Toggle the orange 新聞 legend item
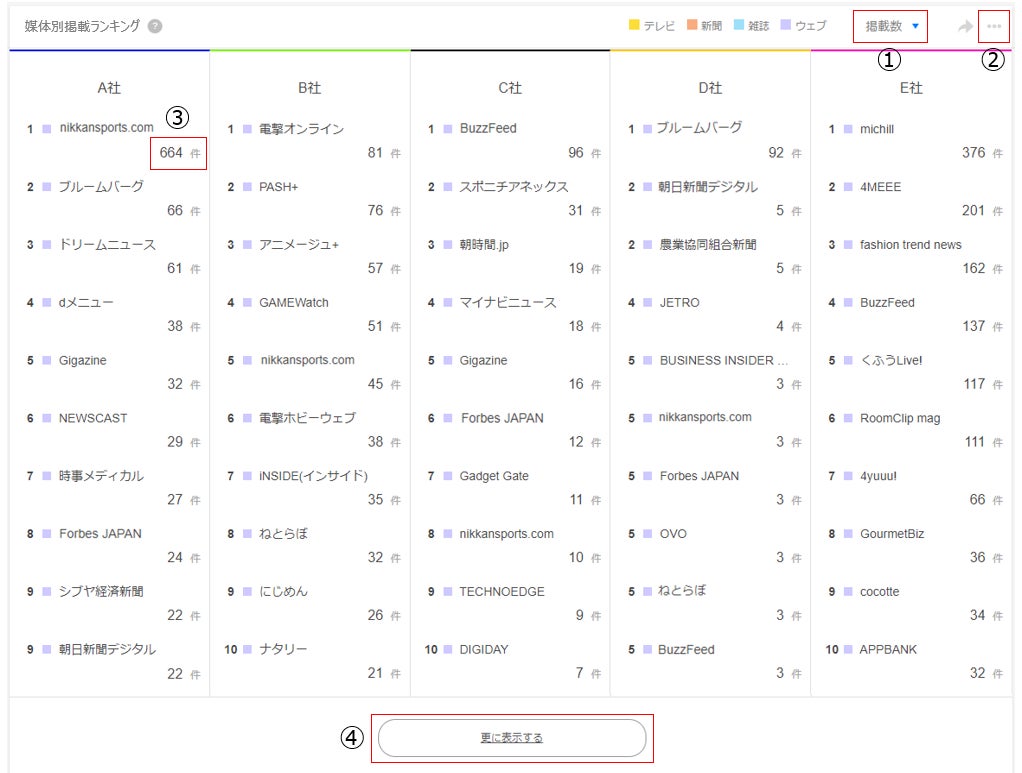Image resolution: width=1022 pixels, height=773 pixels. (x=705, y=25)
